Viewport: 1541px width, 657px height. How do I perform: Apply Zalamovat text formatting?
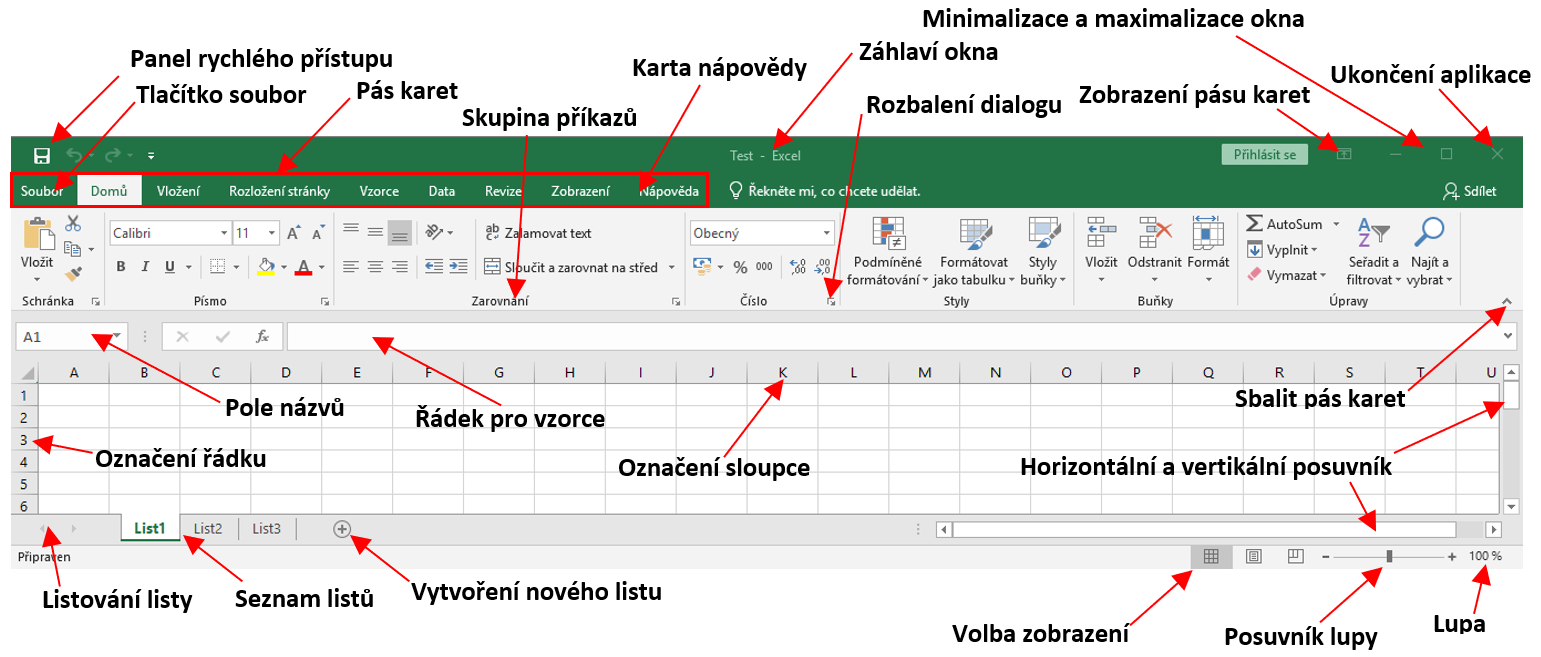[538, 232]
